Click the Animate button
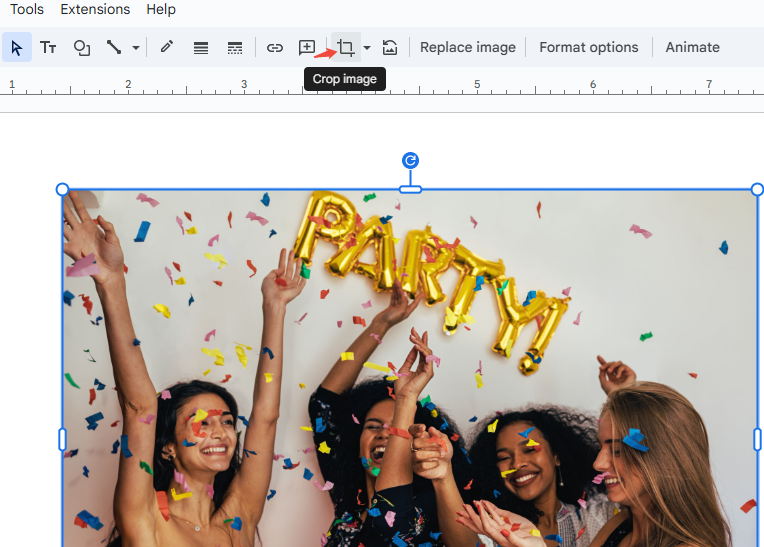 point(692,47)
